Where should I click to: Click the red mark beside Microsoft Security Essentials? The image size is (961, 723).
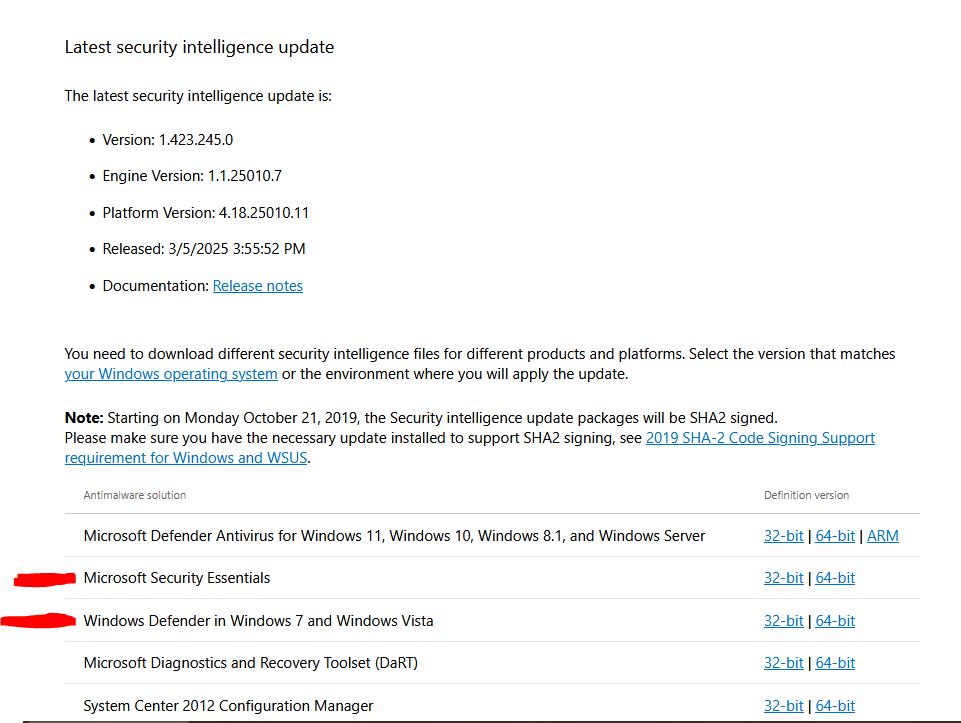coord(46,578)
